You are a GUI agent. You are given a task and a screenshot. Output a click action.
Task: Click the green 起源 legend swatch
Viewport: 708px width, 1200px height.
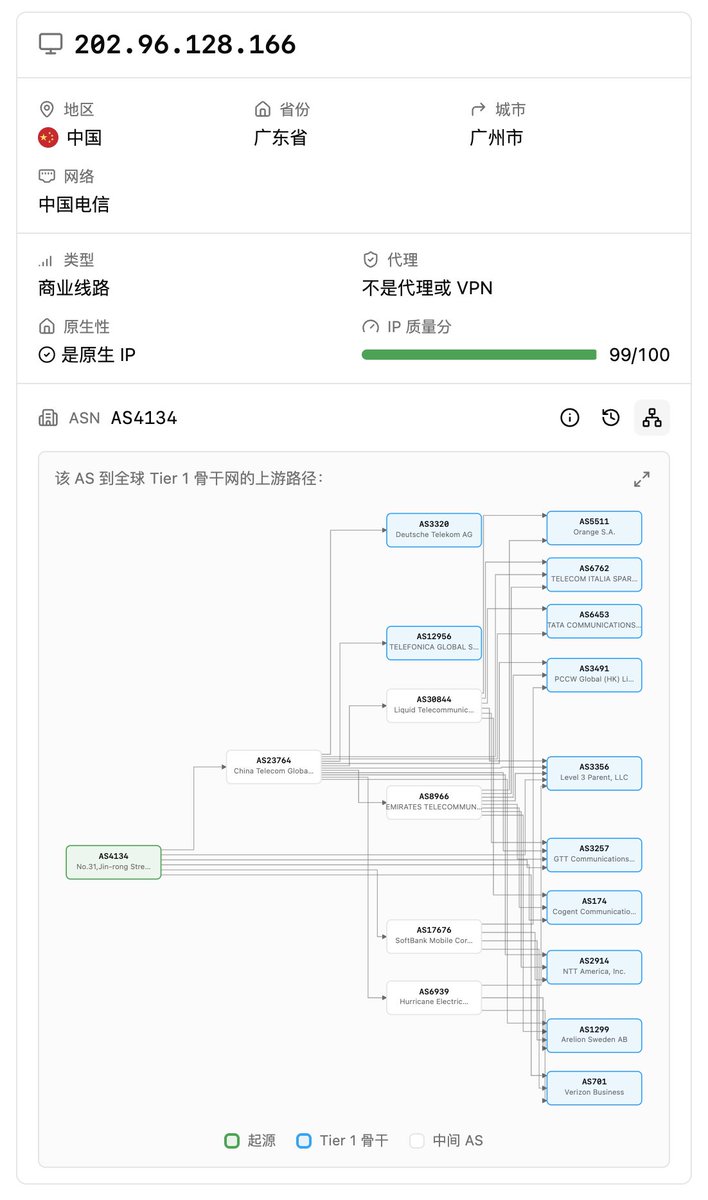(232, 1140)
